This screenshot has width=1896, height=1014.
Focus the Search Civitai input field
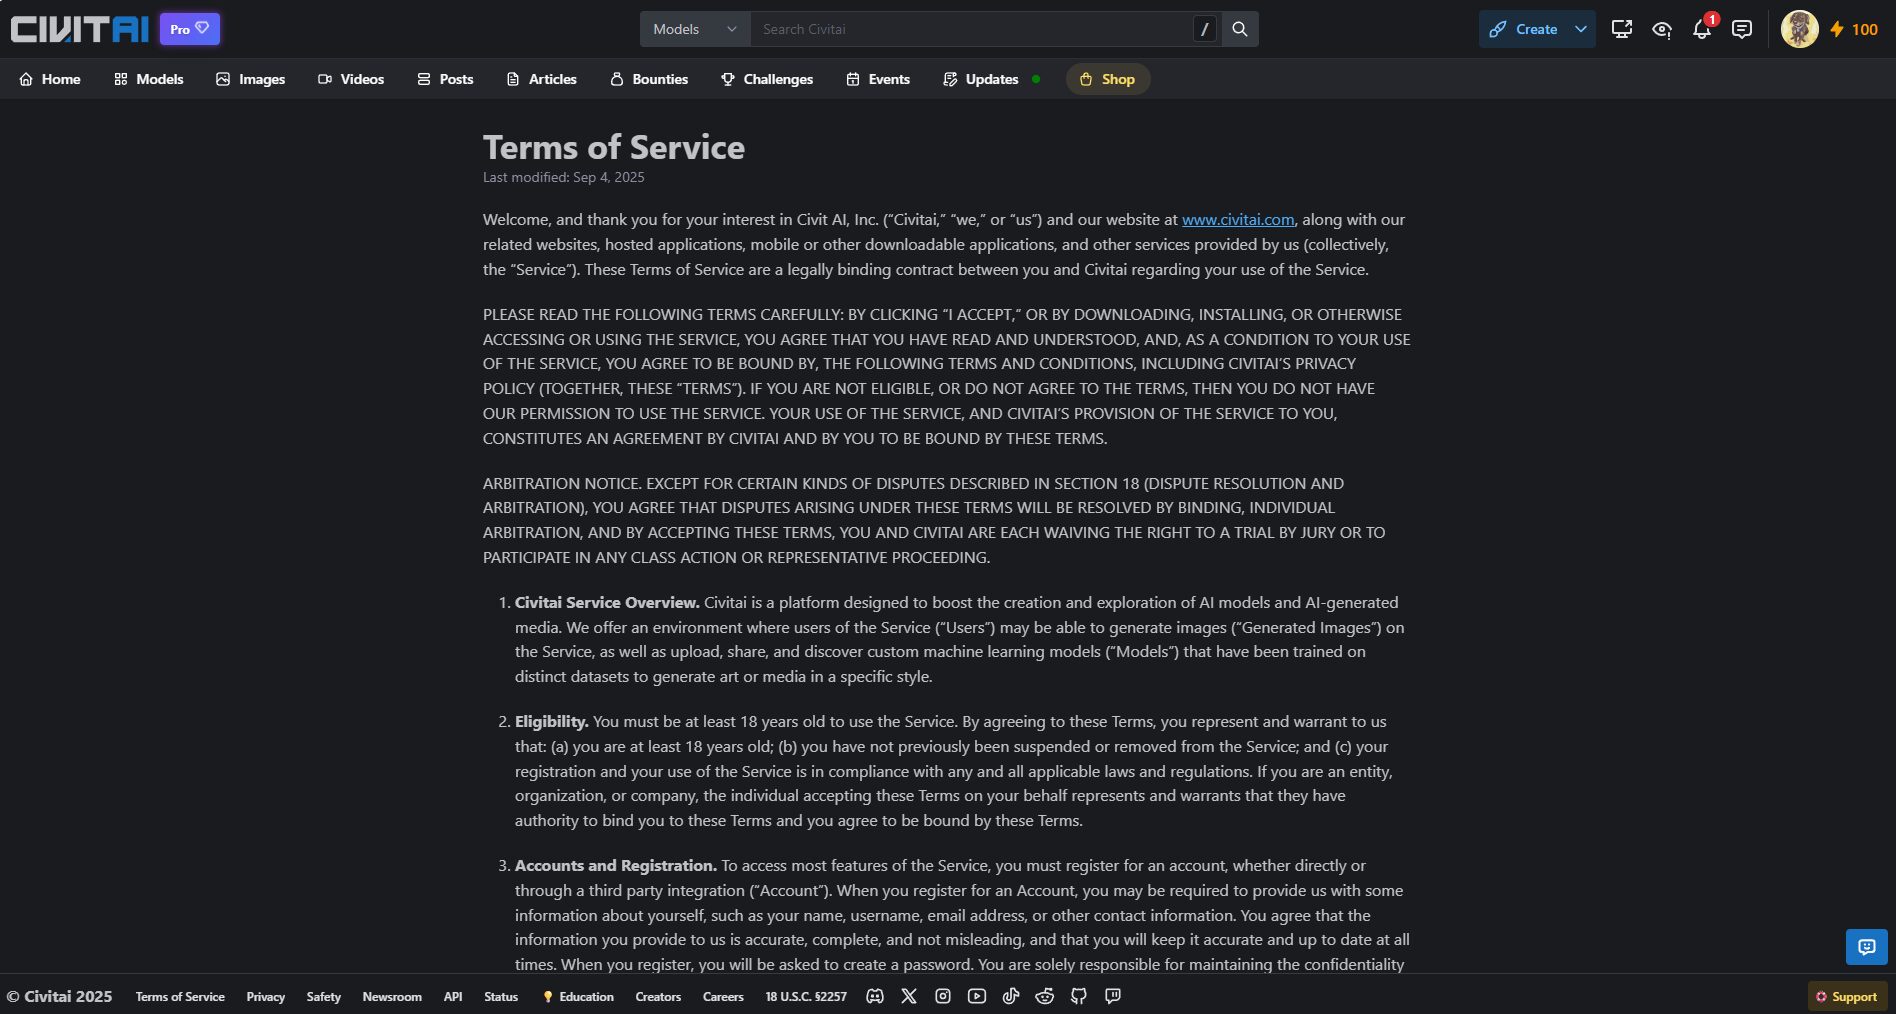[x=970, y=29]
